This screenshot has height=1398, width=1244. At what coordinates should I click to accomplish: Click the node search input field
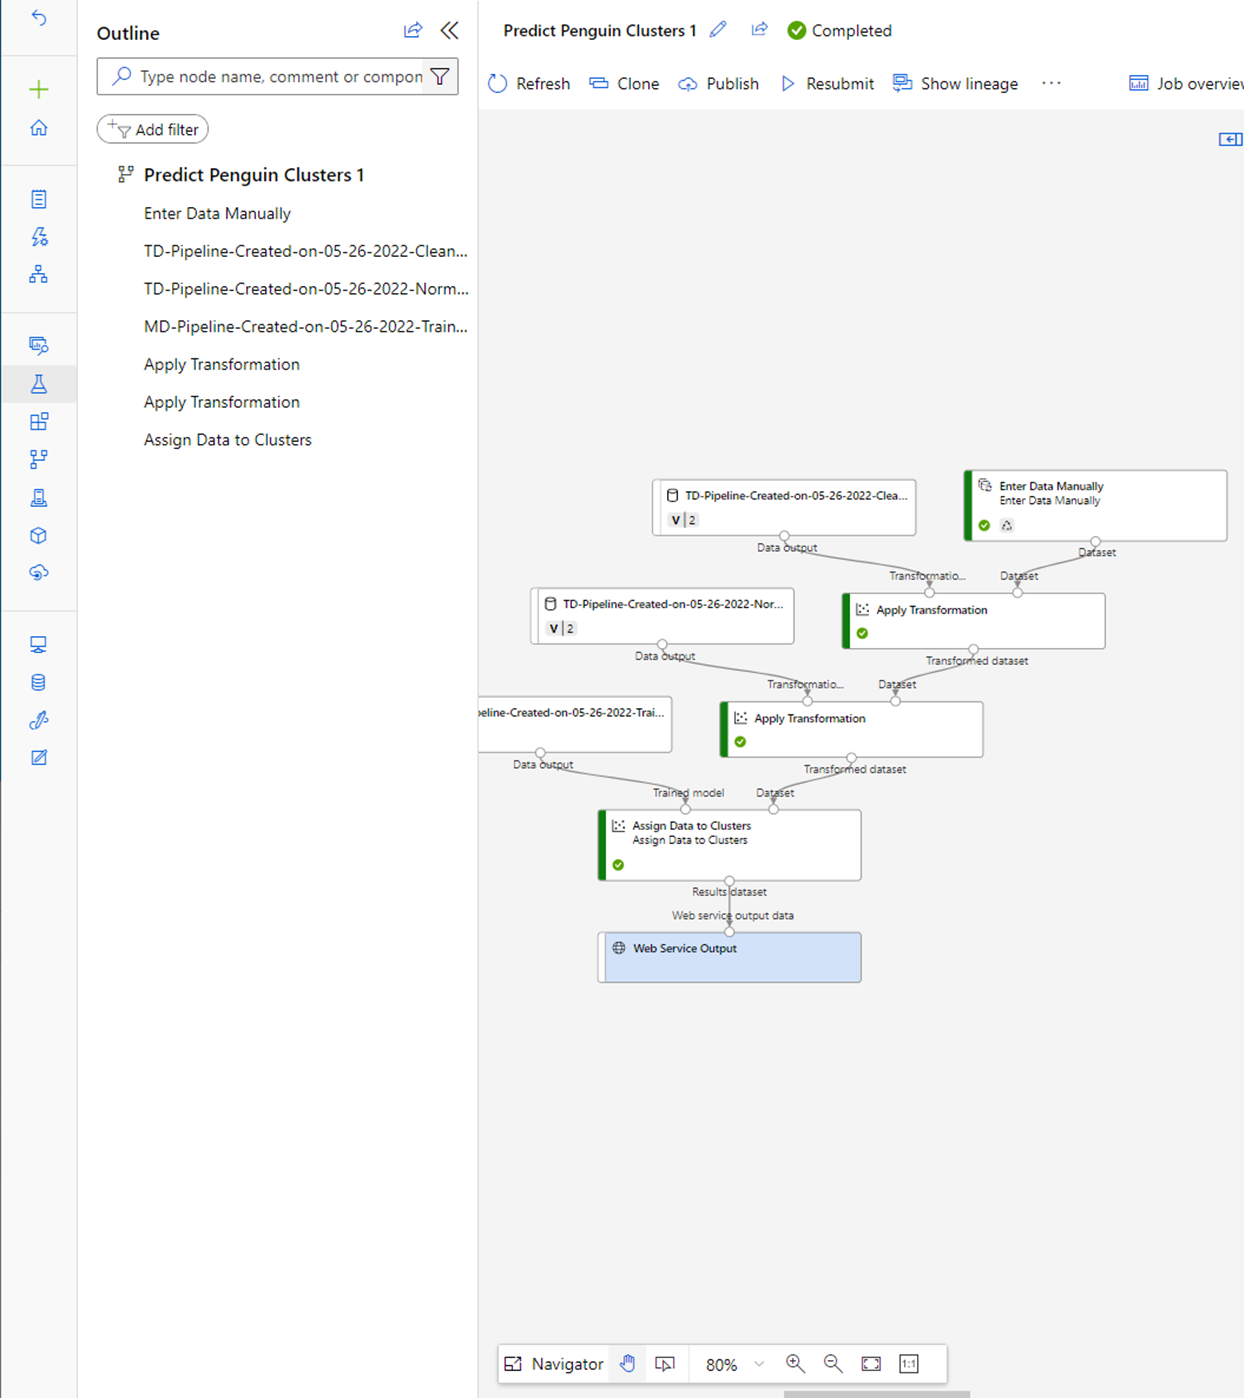coord(277,76)
